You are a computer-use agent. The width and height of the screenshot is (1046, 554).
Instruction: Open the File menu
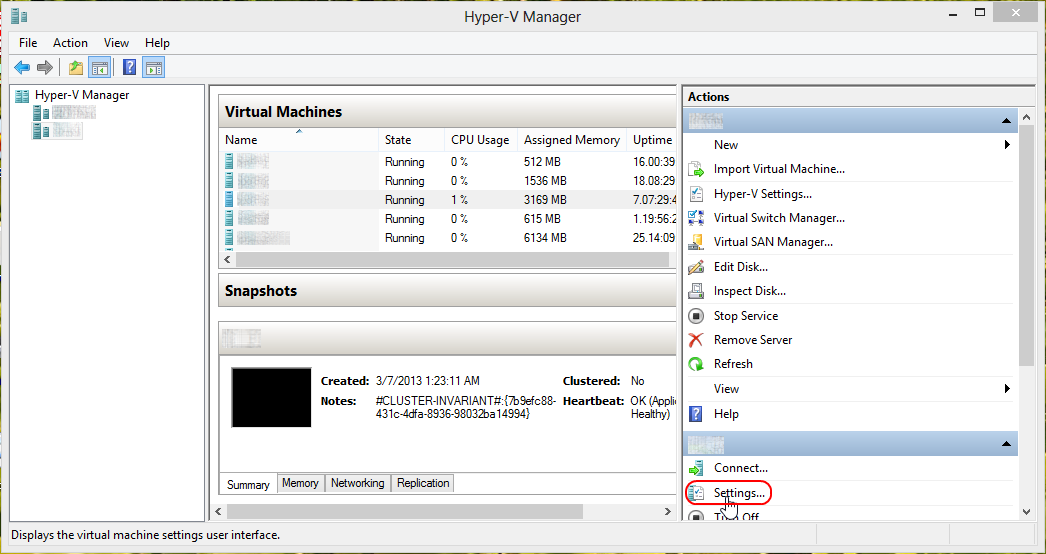28,43
